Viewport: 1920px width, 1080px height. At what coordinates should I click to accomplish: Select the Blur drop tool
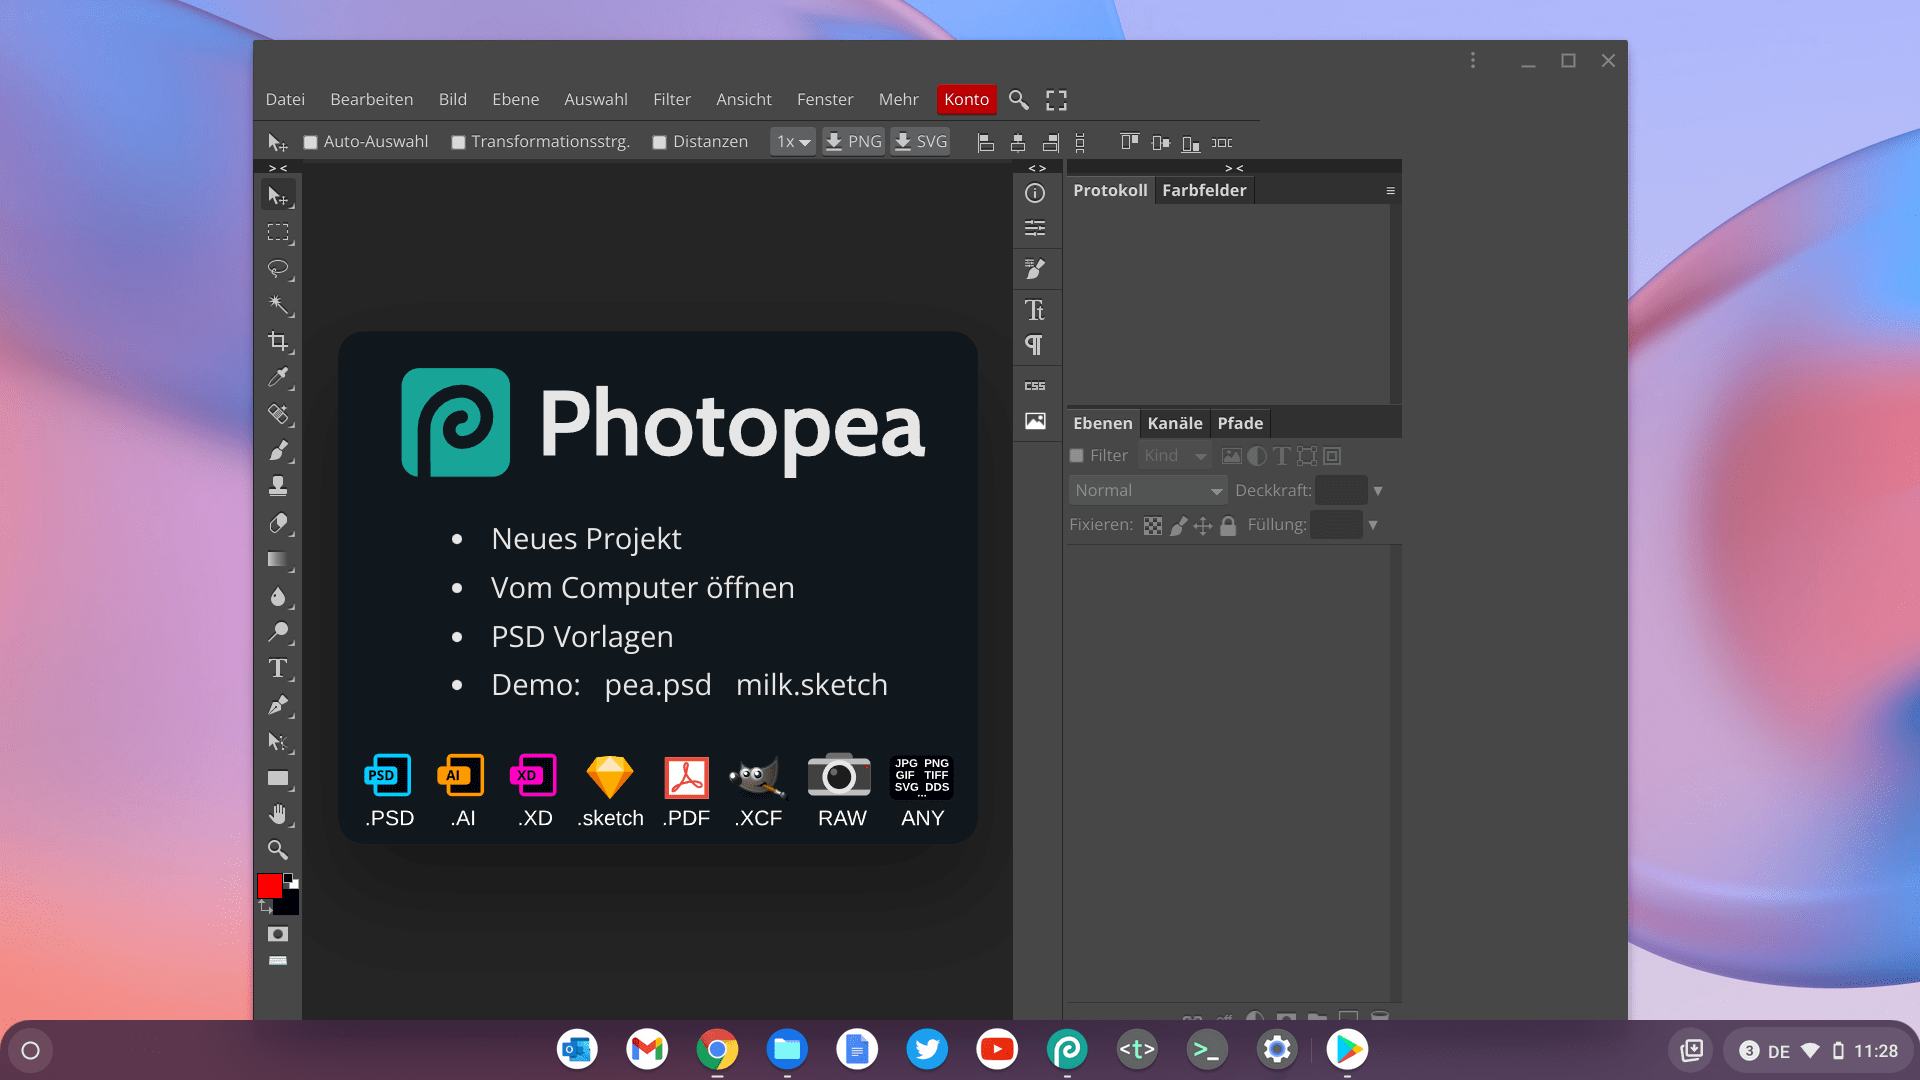point(278,596)
